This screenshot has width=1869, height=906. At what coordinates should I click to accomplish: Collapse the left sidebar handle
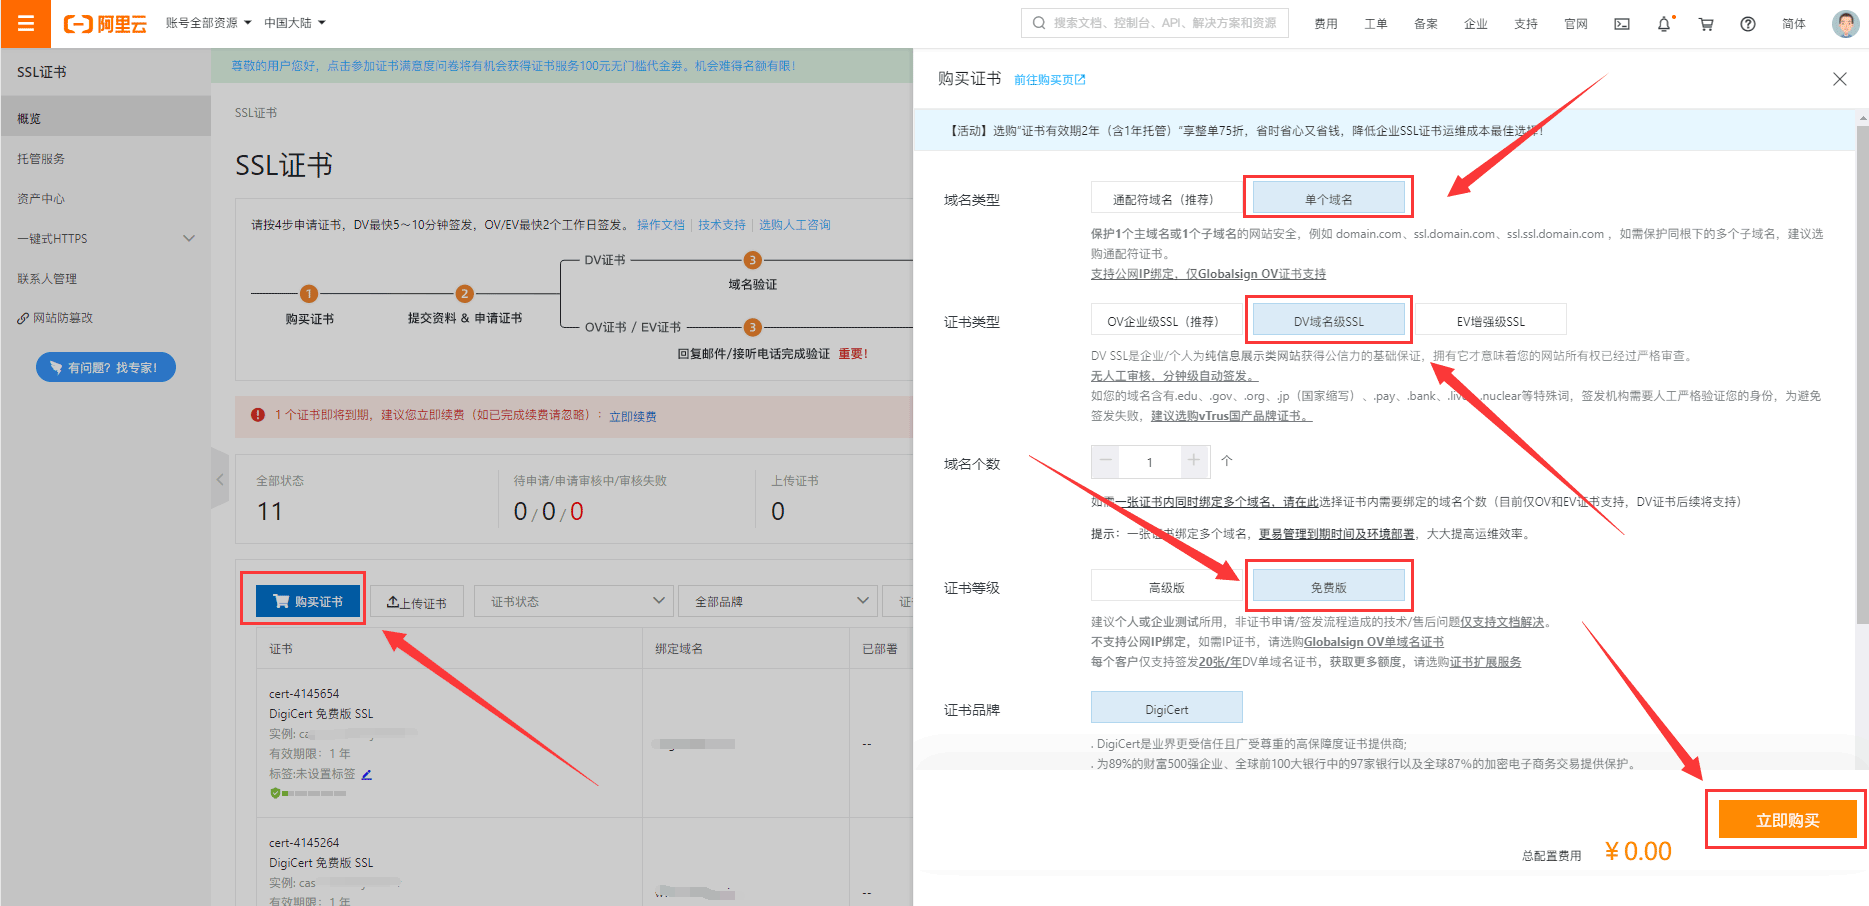(x=220, y=479)
